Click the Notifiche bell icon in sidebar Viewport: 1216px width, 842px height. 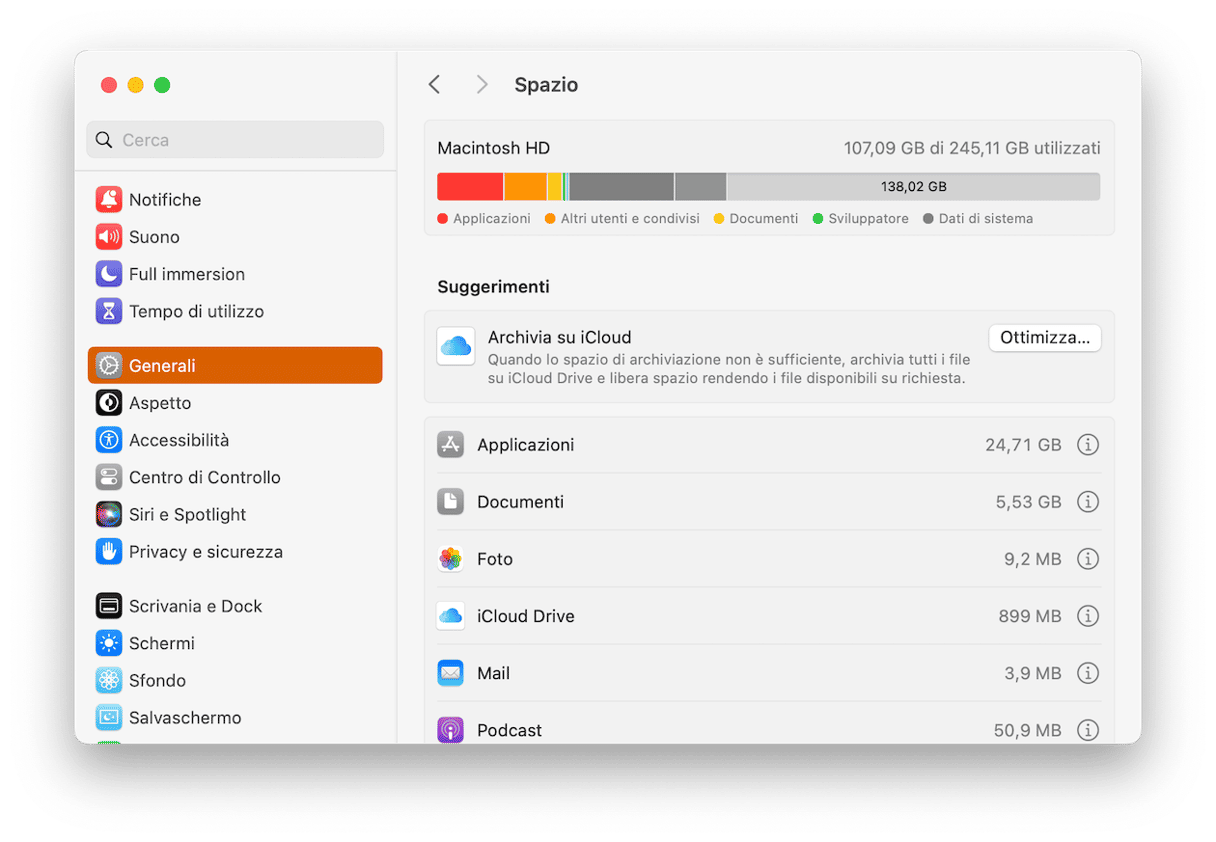click(109, 200)
